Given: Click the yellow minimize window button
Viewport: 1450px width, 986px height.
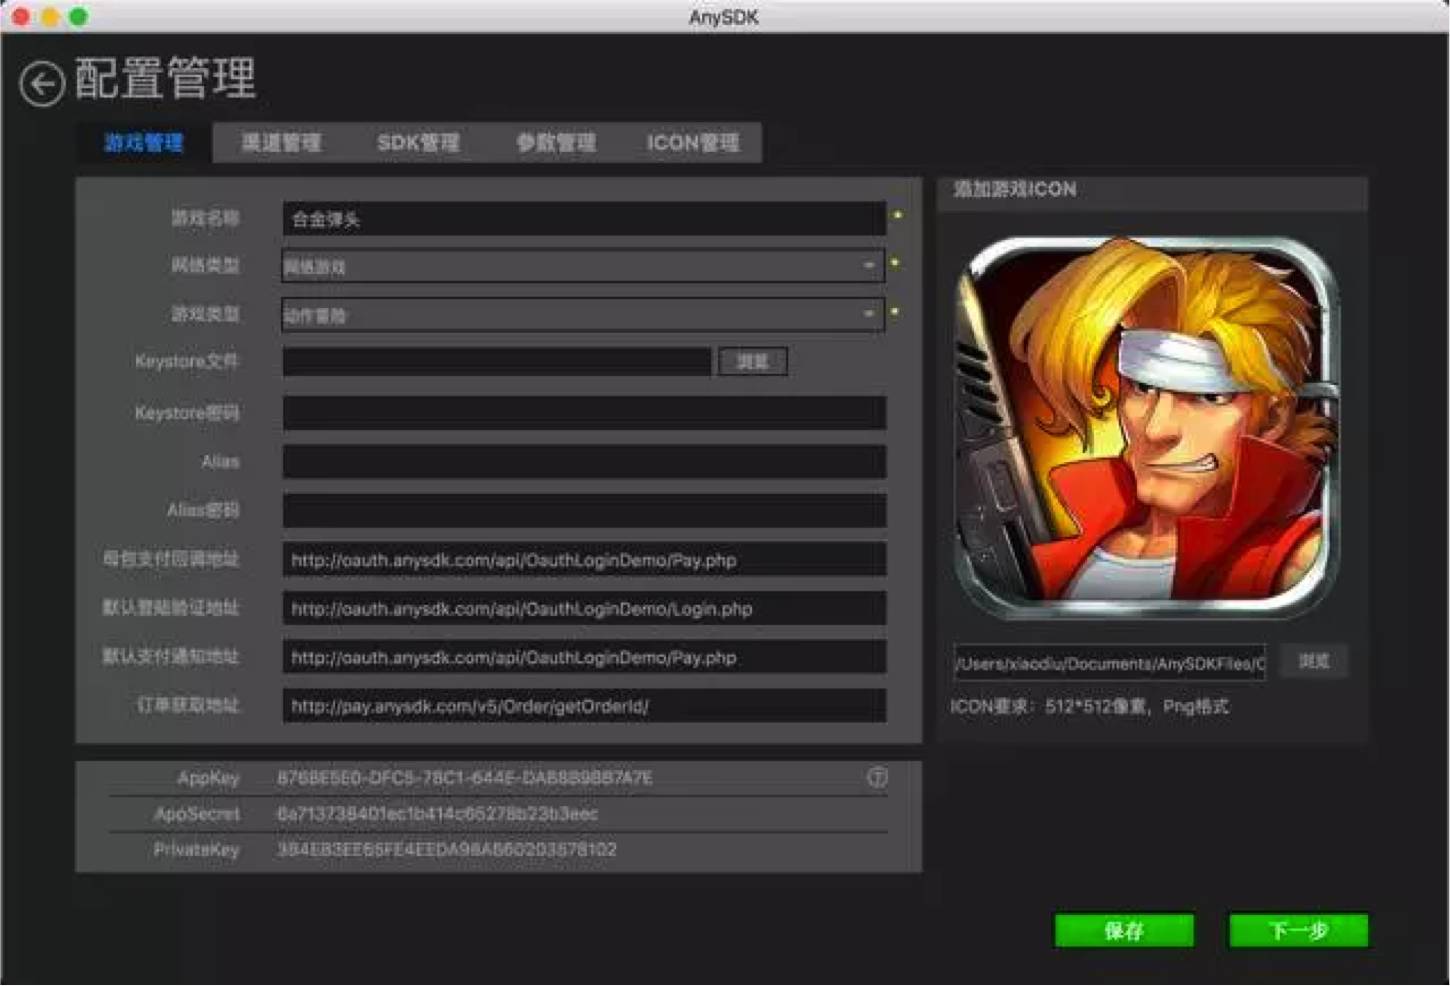Looking at the screenshot, I should point(49,16).
